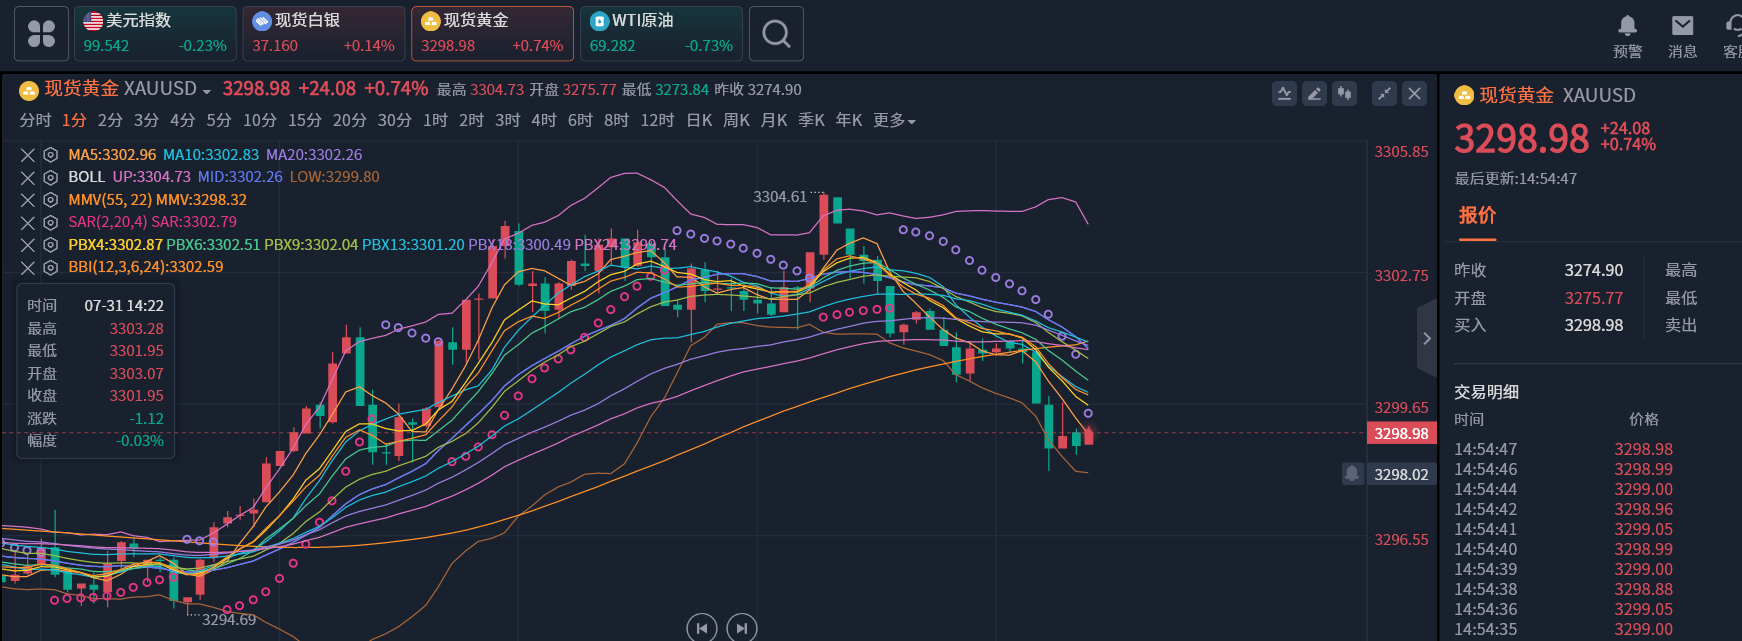Select the 月K timeframe
This screenshot has width=1742, height=641.
pos(774,120)
